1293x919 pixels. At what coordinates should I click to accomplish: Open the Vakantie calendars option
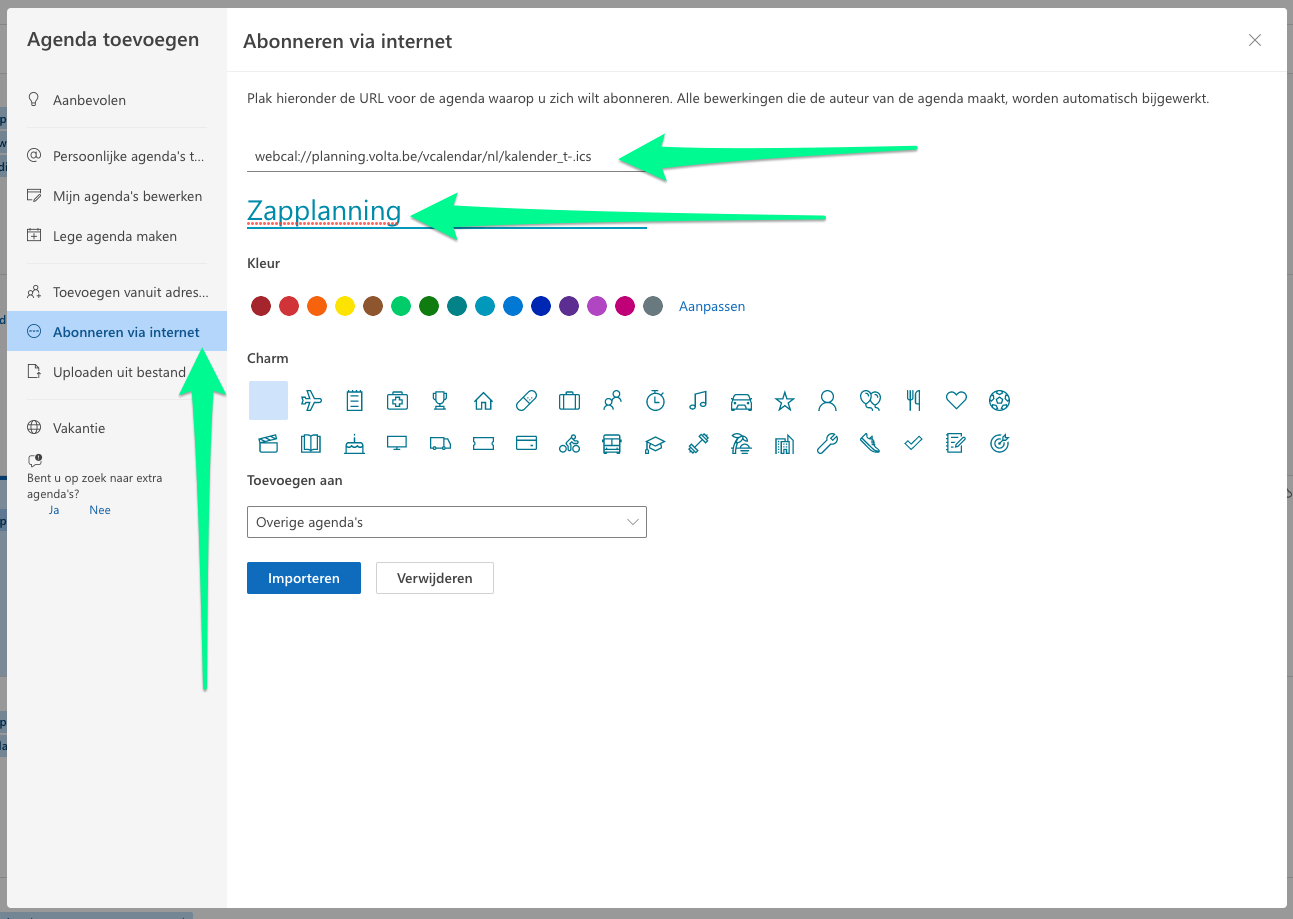click(117, 428)
